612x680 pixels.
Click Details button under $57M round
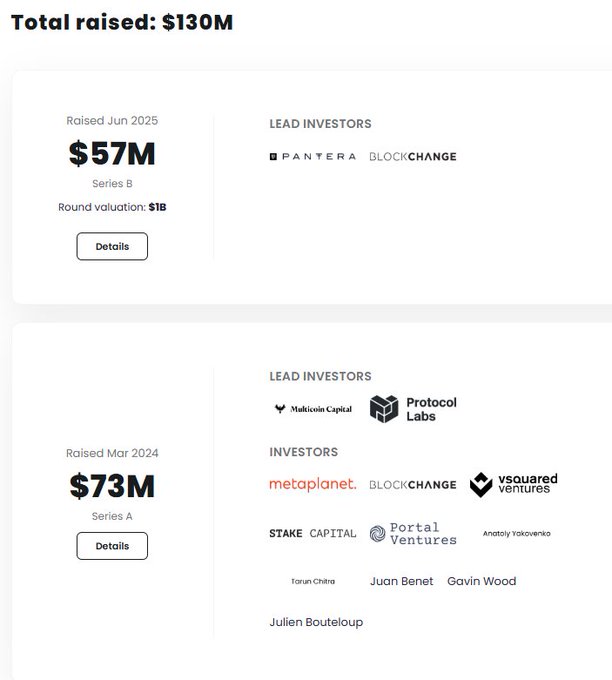[112, 246]
